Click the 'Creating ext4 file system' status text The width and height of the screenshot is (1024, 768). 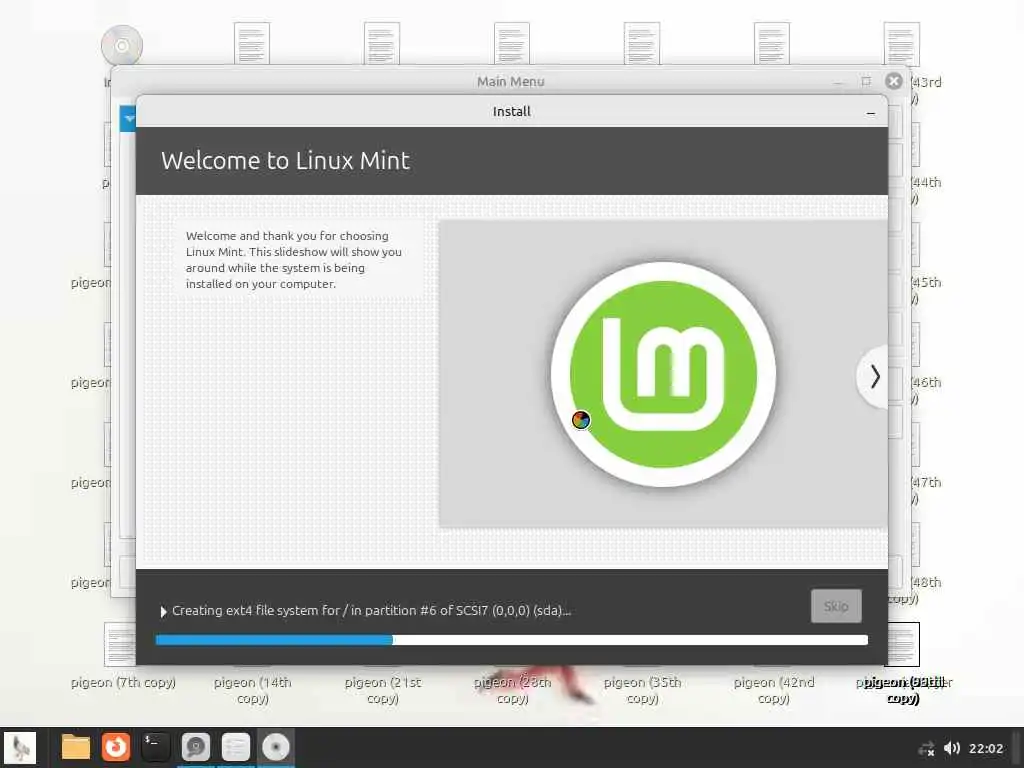[372, 611]
